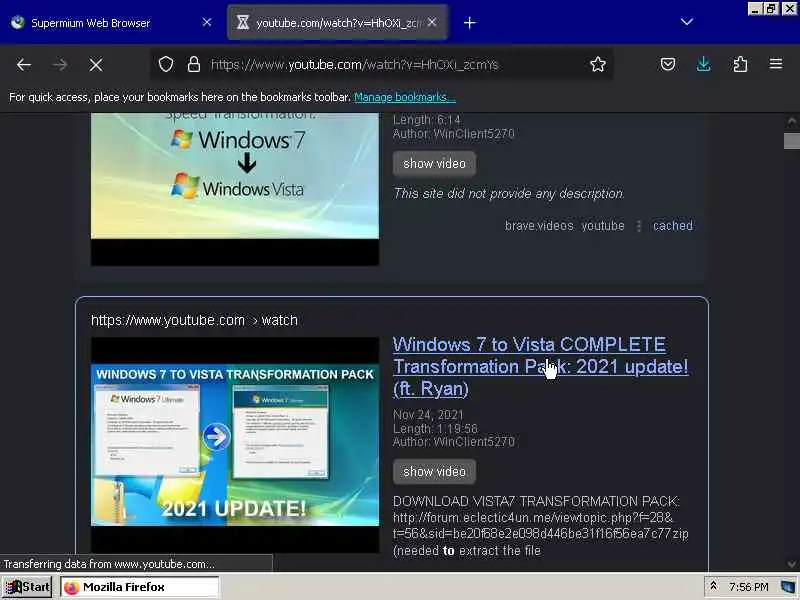Screen dimensions: 800x600
Task: Open the brave.videos link
Action: 539,226
